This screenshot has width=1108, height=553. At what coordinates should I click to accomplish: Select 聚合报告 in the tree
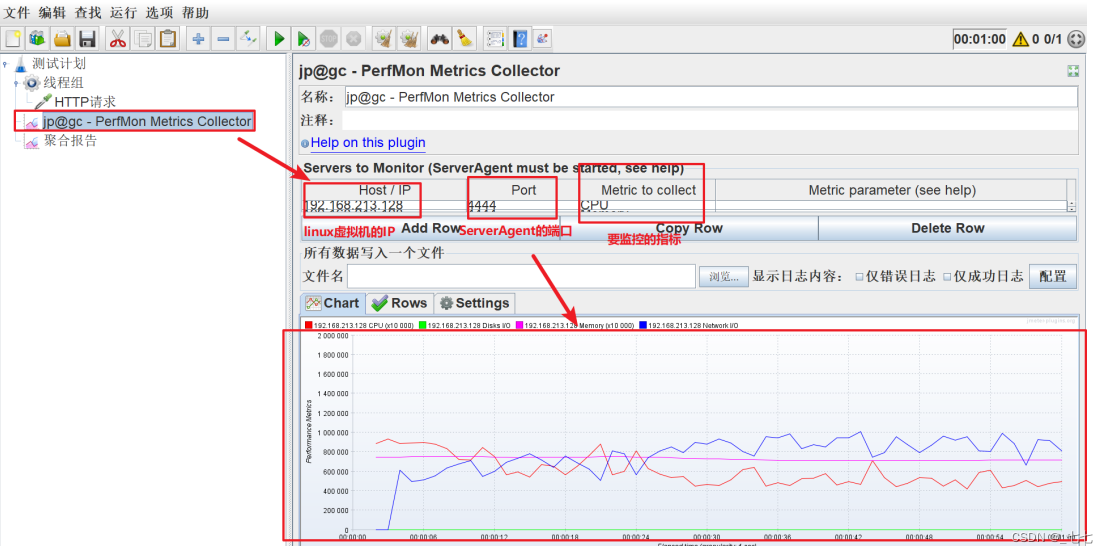71,141
